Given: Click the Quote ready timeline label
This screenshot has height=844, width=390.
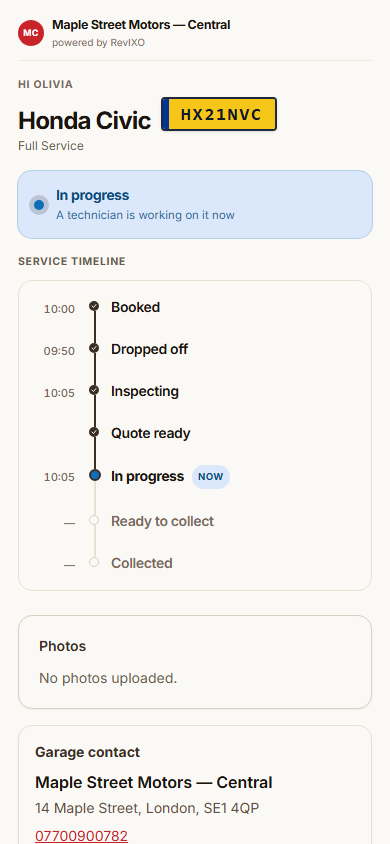Looking at the screenshot, I should tap(151, 433).
